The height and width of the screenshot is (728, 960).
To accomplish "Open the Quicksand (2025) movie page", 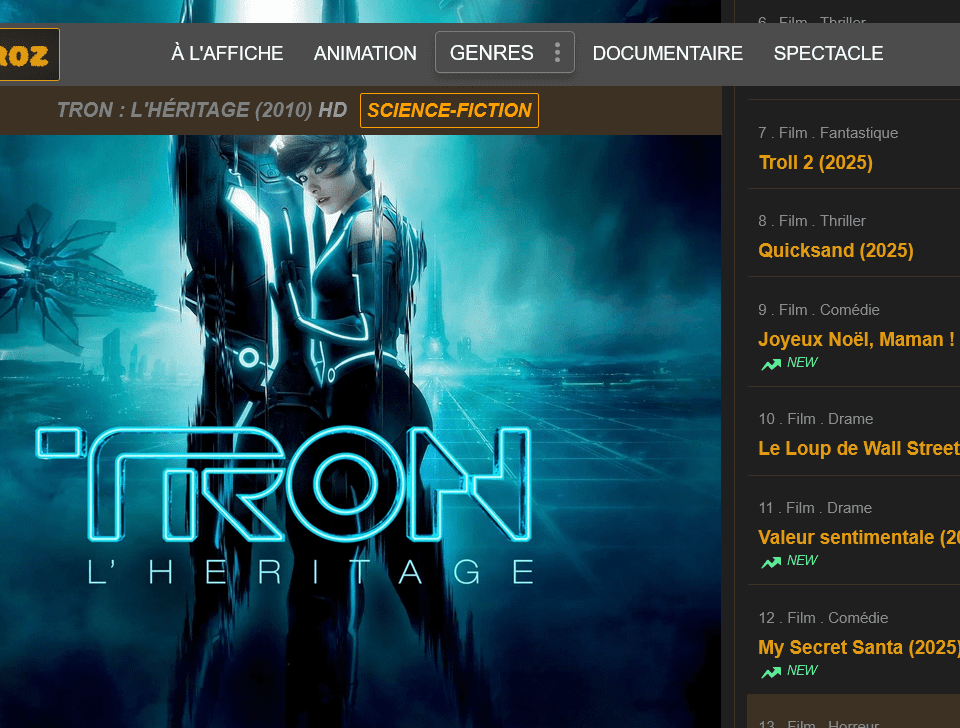I will click(836, 250).
